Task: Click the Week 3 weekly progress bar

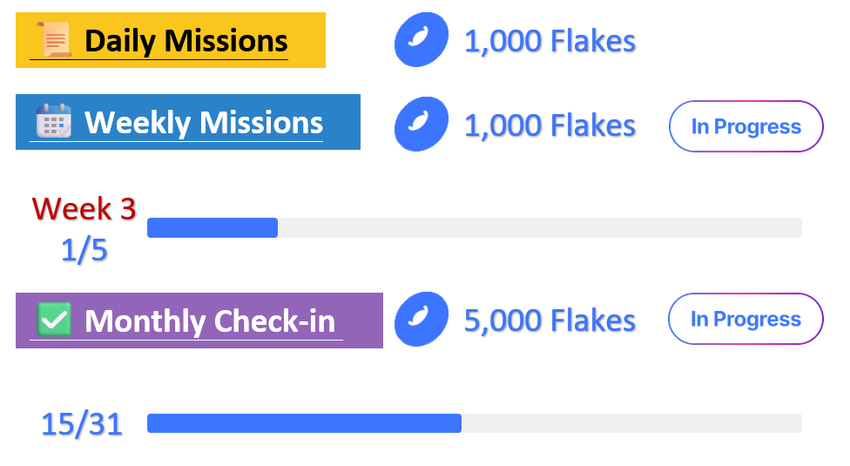Action: 474,228
